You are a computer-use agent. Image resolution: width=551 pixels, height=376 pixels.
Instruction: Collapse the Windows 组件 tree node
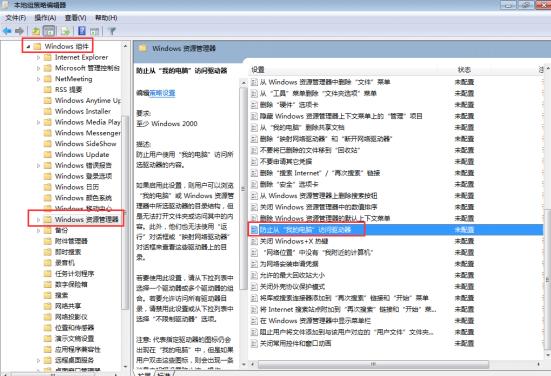(28, 46)
